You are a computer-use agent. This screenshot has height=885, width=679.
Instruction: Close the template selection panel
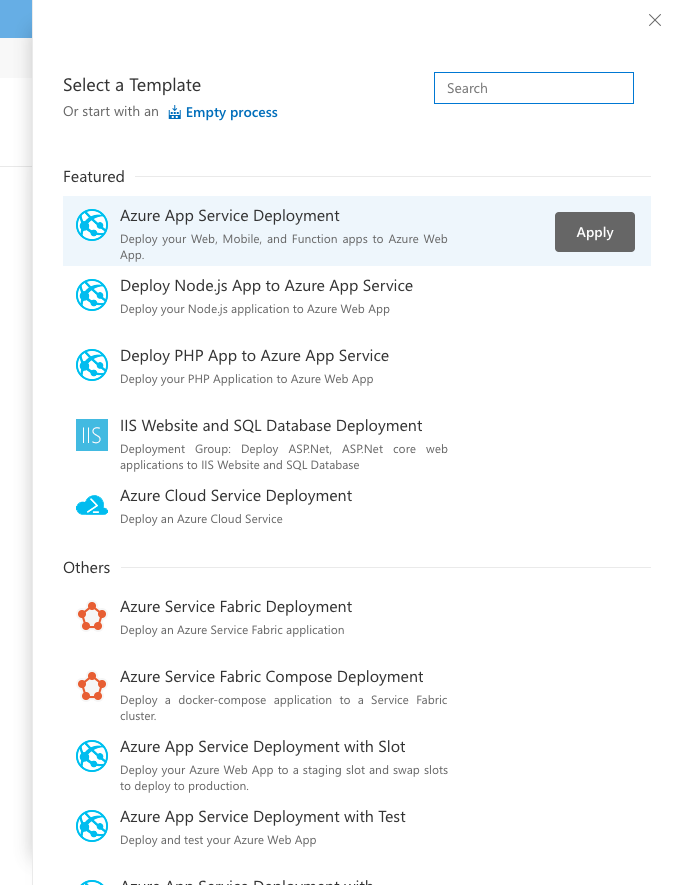tap(655, 20)
